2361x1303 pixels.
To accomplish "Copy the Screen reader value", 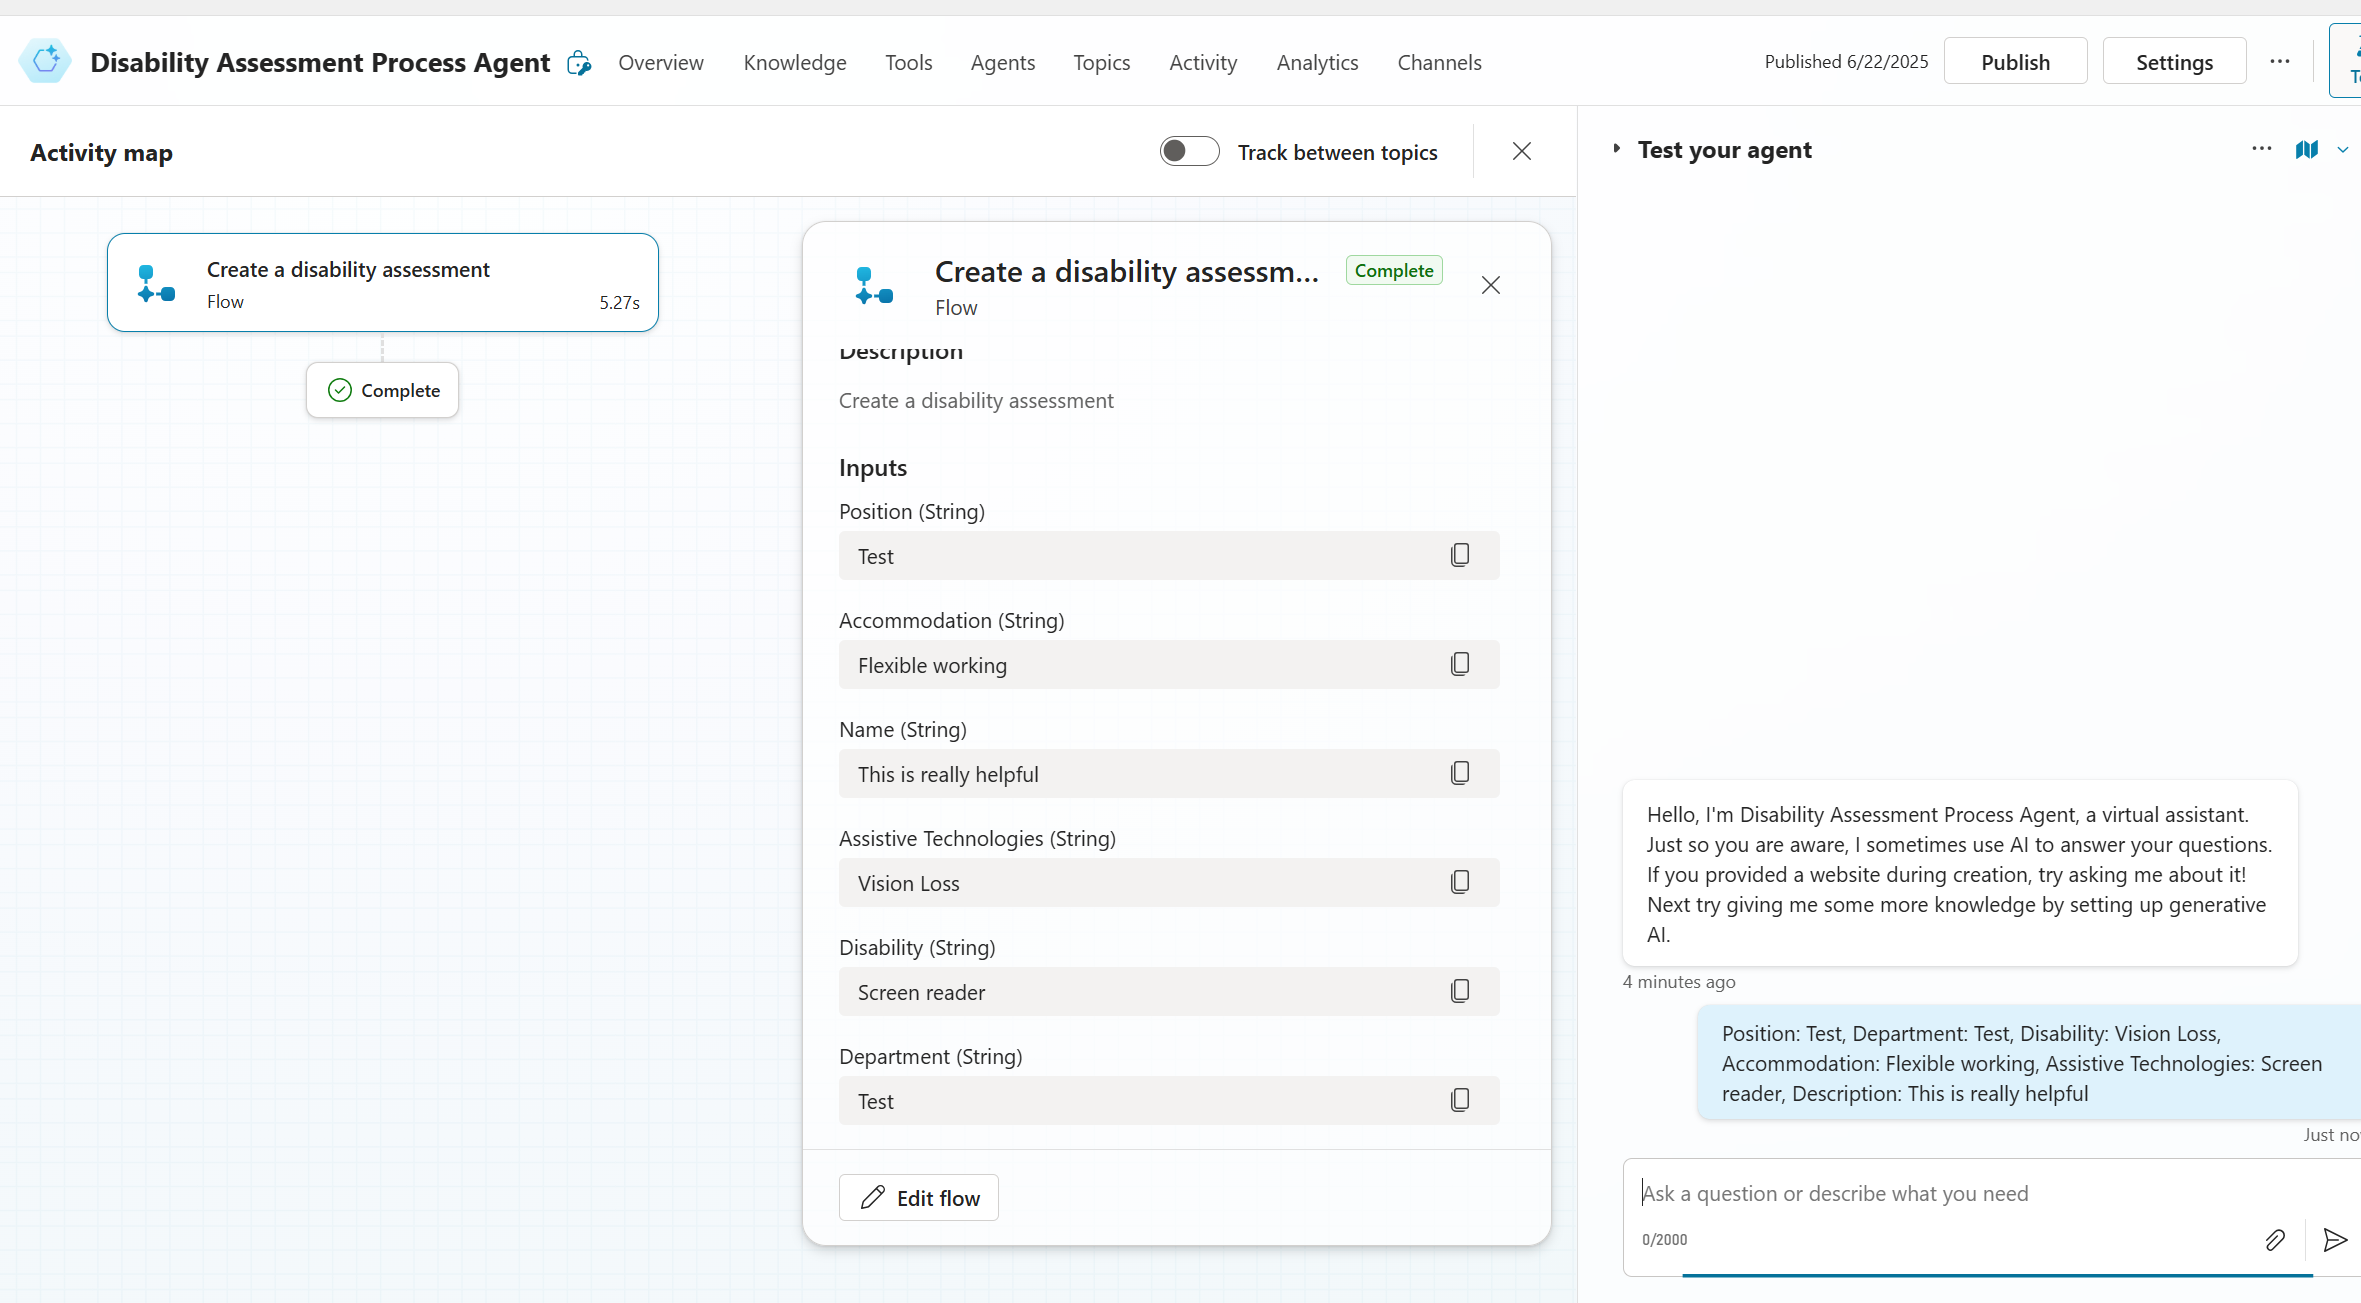I will click(1459, 991).
